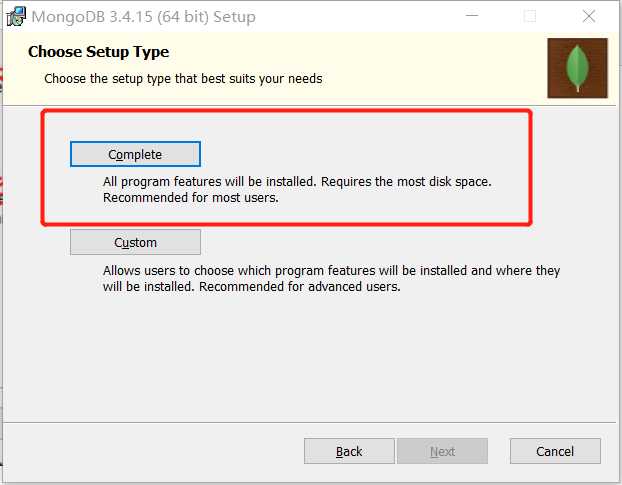622x485 pixels.
Task: Click the MongoDB installer icon in title bar
Action: point(15,17)
